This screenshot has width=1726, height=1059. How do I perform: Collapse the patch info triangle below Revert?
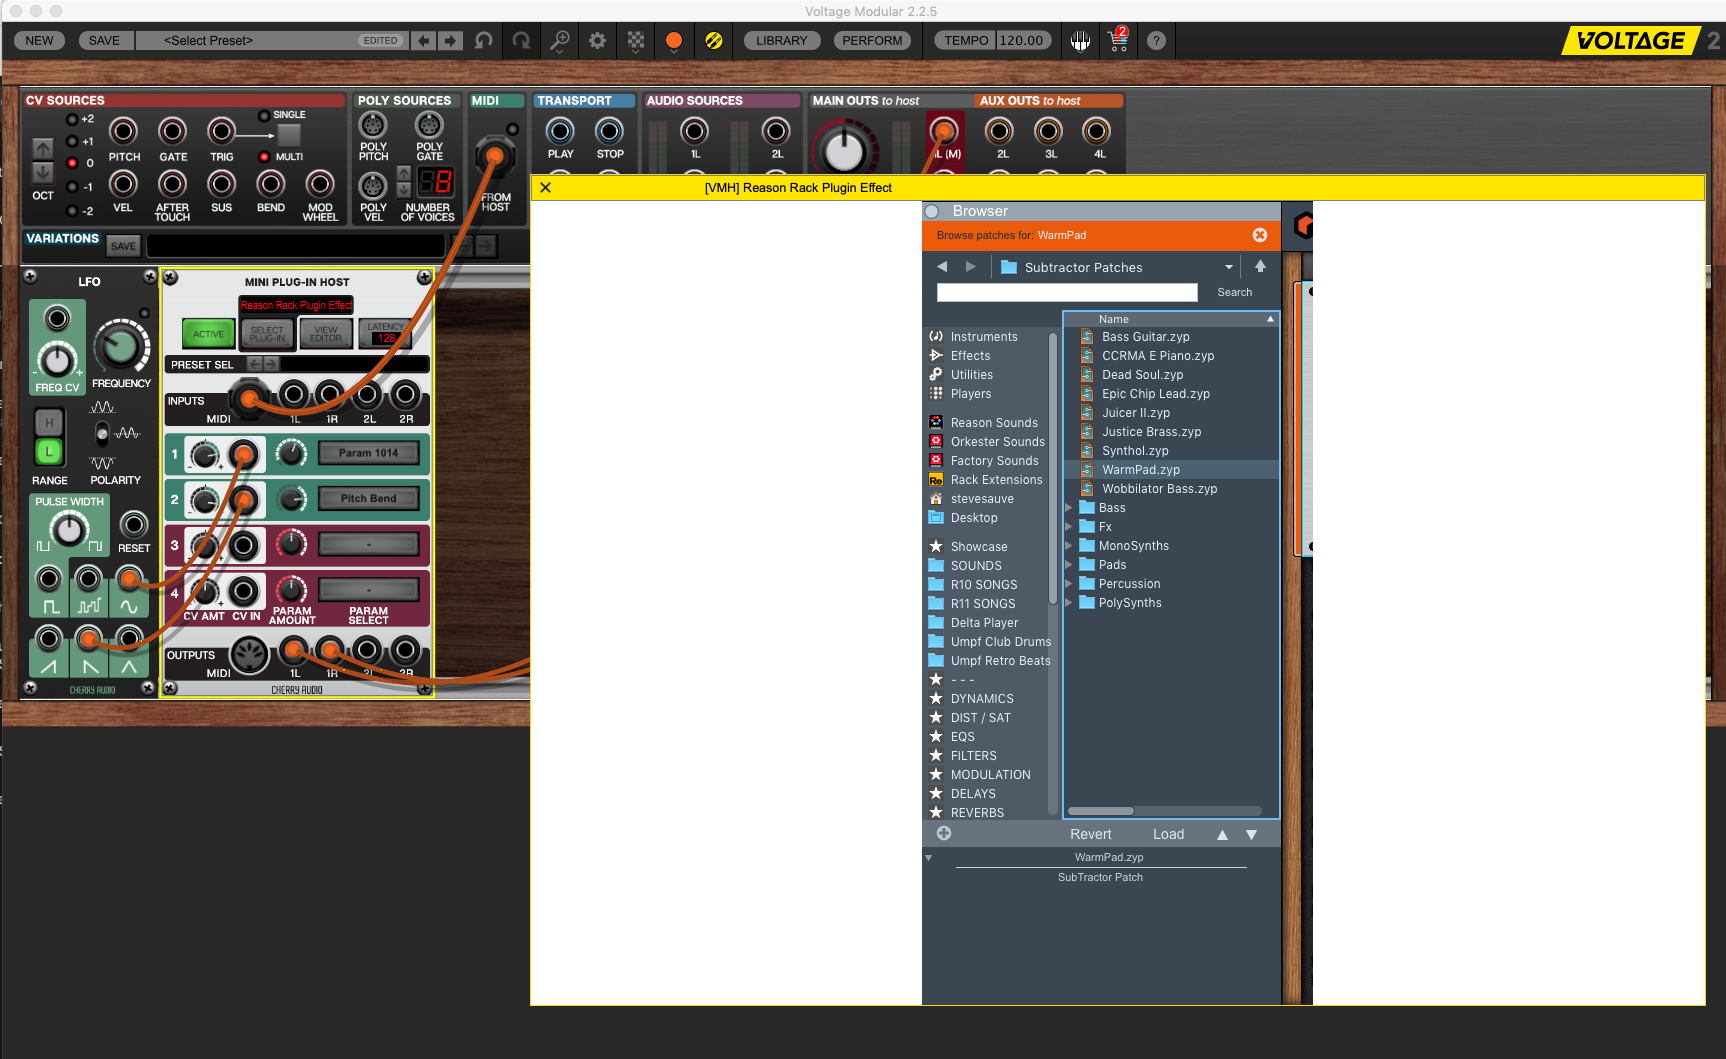[x=929, y=858]
